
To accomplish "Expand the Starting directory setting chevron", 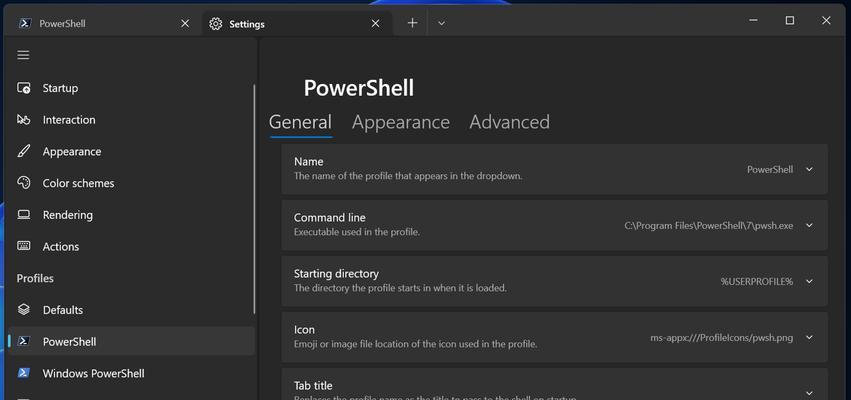I will tap(809, 281).
